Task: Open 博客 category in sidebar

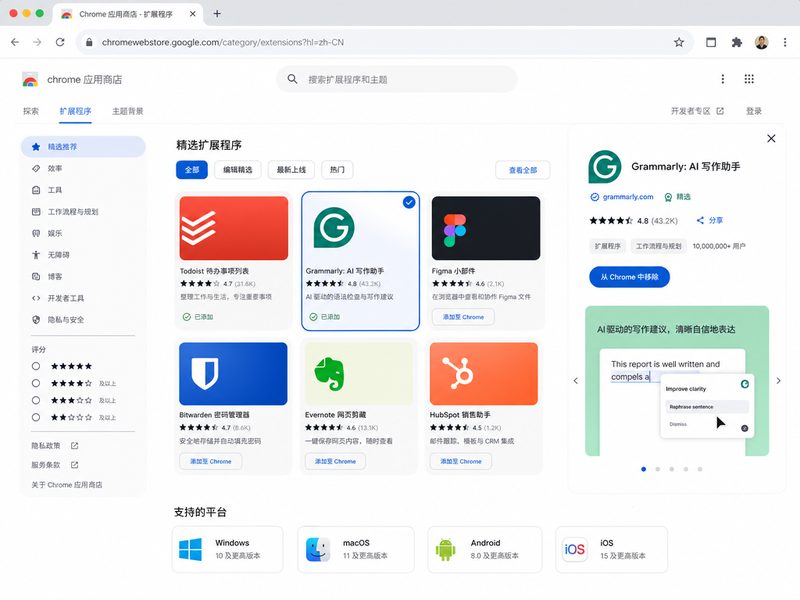Action: 83,277
